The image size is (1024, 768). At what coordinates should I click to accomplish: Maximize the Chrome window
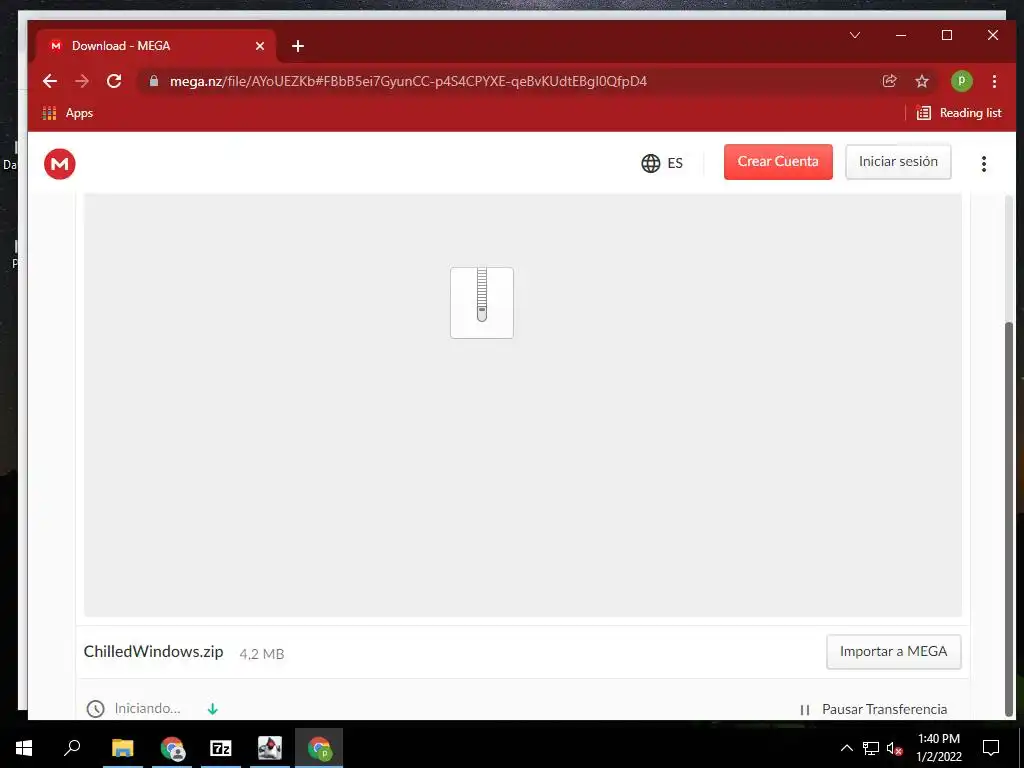(947, 35)
